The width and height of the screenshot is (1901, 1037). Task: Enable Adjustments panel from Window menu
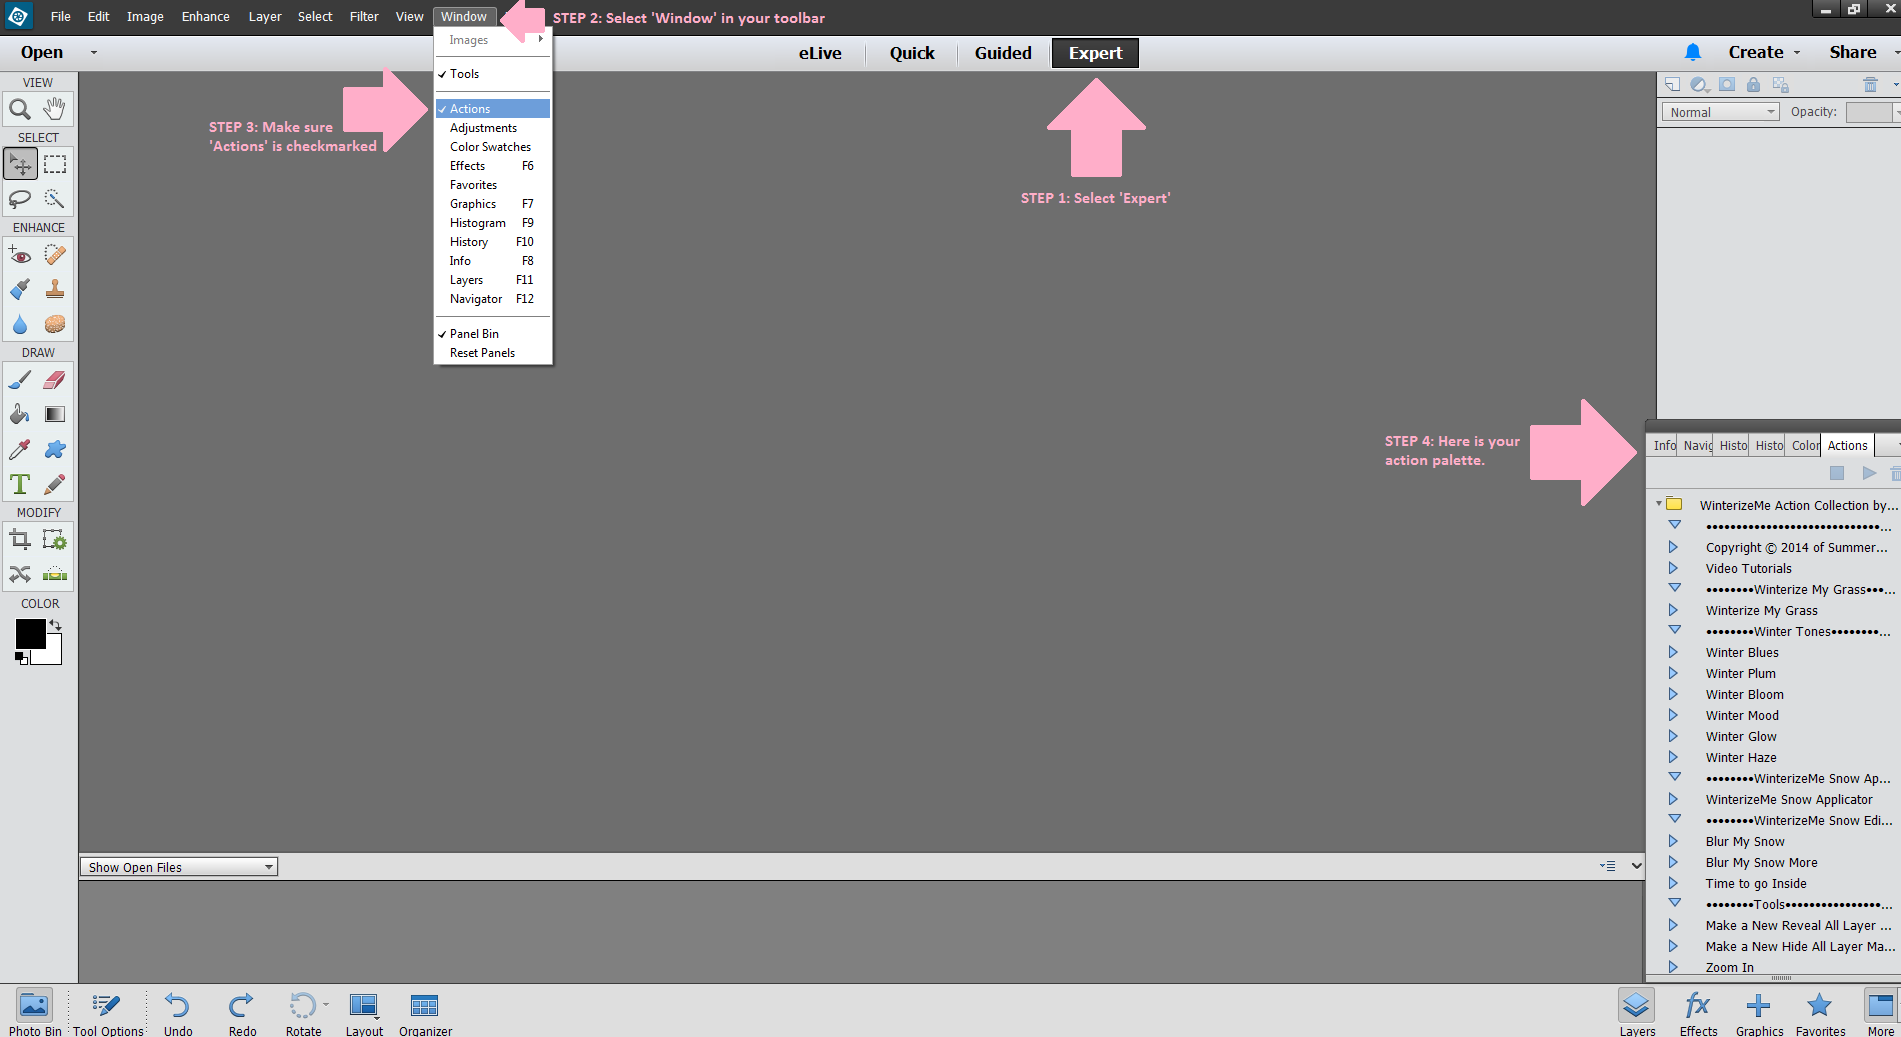(x=493, y=128)
